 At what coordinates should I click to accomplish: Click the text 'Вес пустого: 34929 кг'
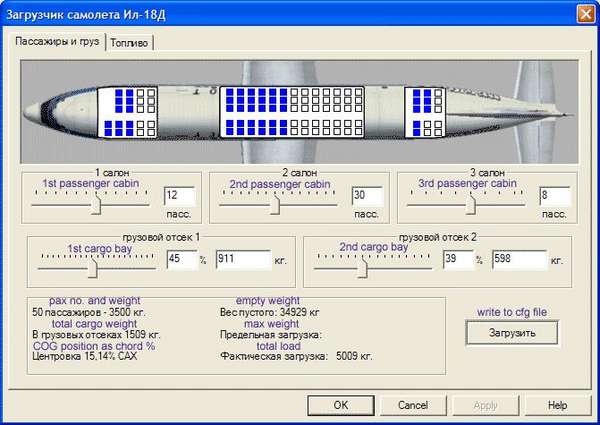269,313
